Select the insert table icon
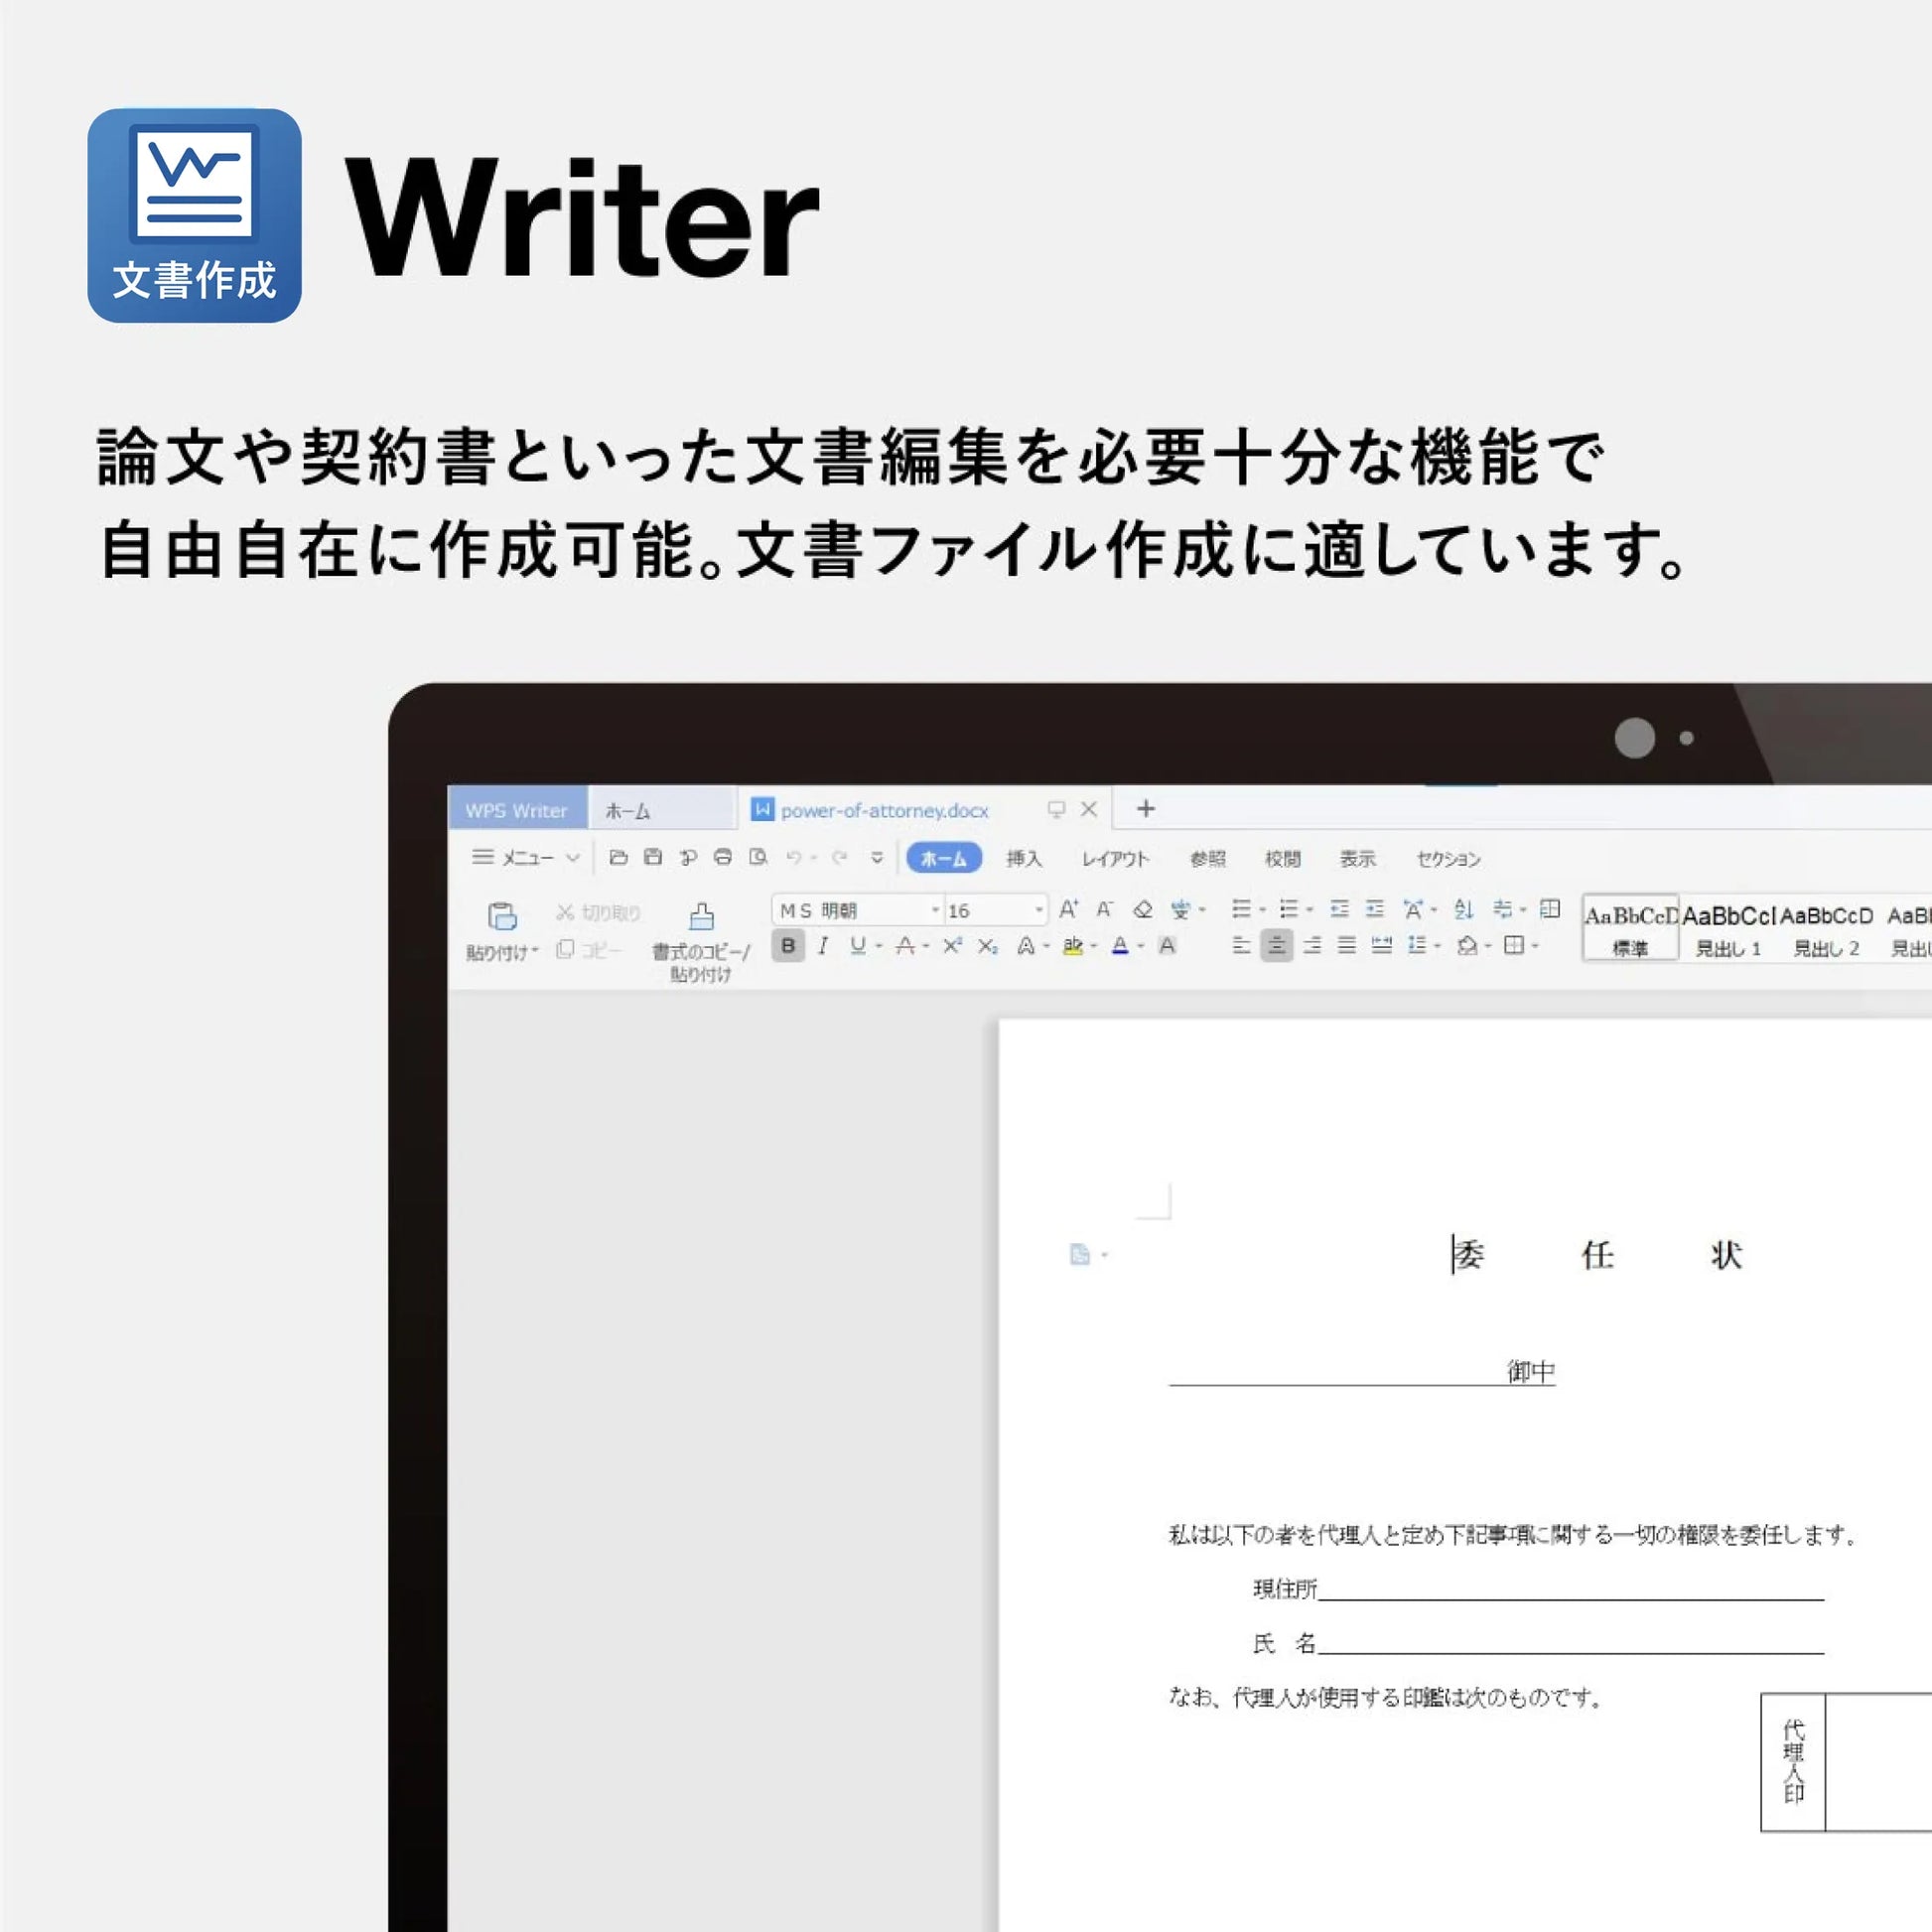Image resolution: width=1932 pixels, height=1932 pixels. point(1548,909)
